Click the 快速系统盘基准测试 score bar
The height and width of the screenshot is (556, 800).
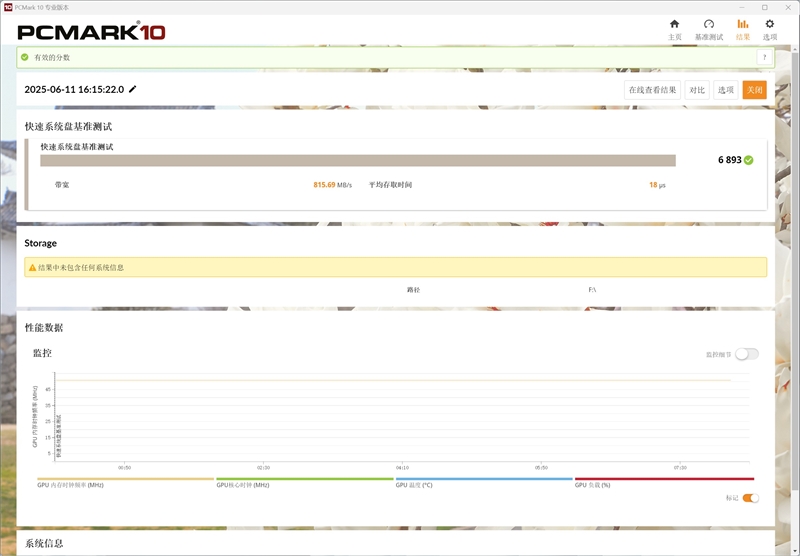(x=358, y=161)
